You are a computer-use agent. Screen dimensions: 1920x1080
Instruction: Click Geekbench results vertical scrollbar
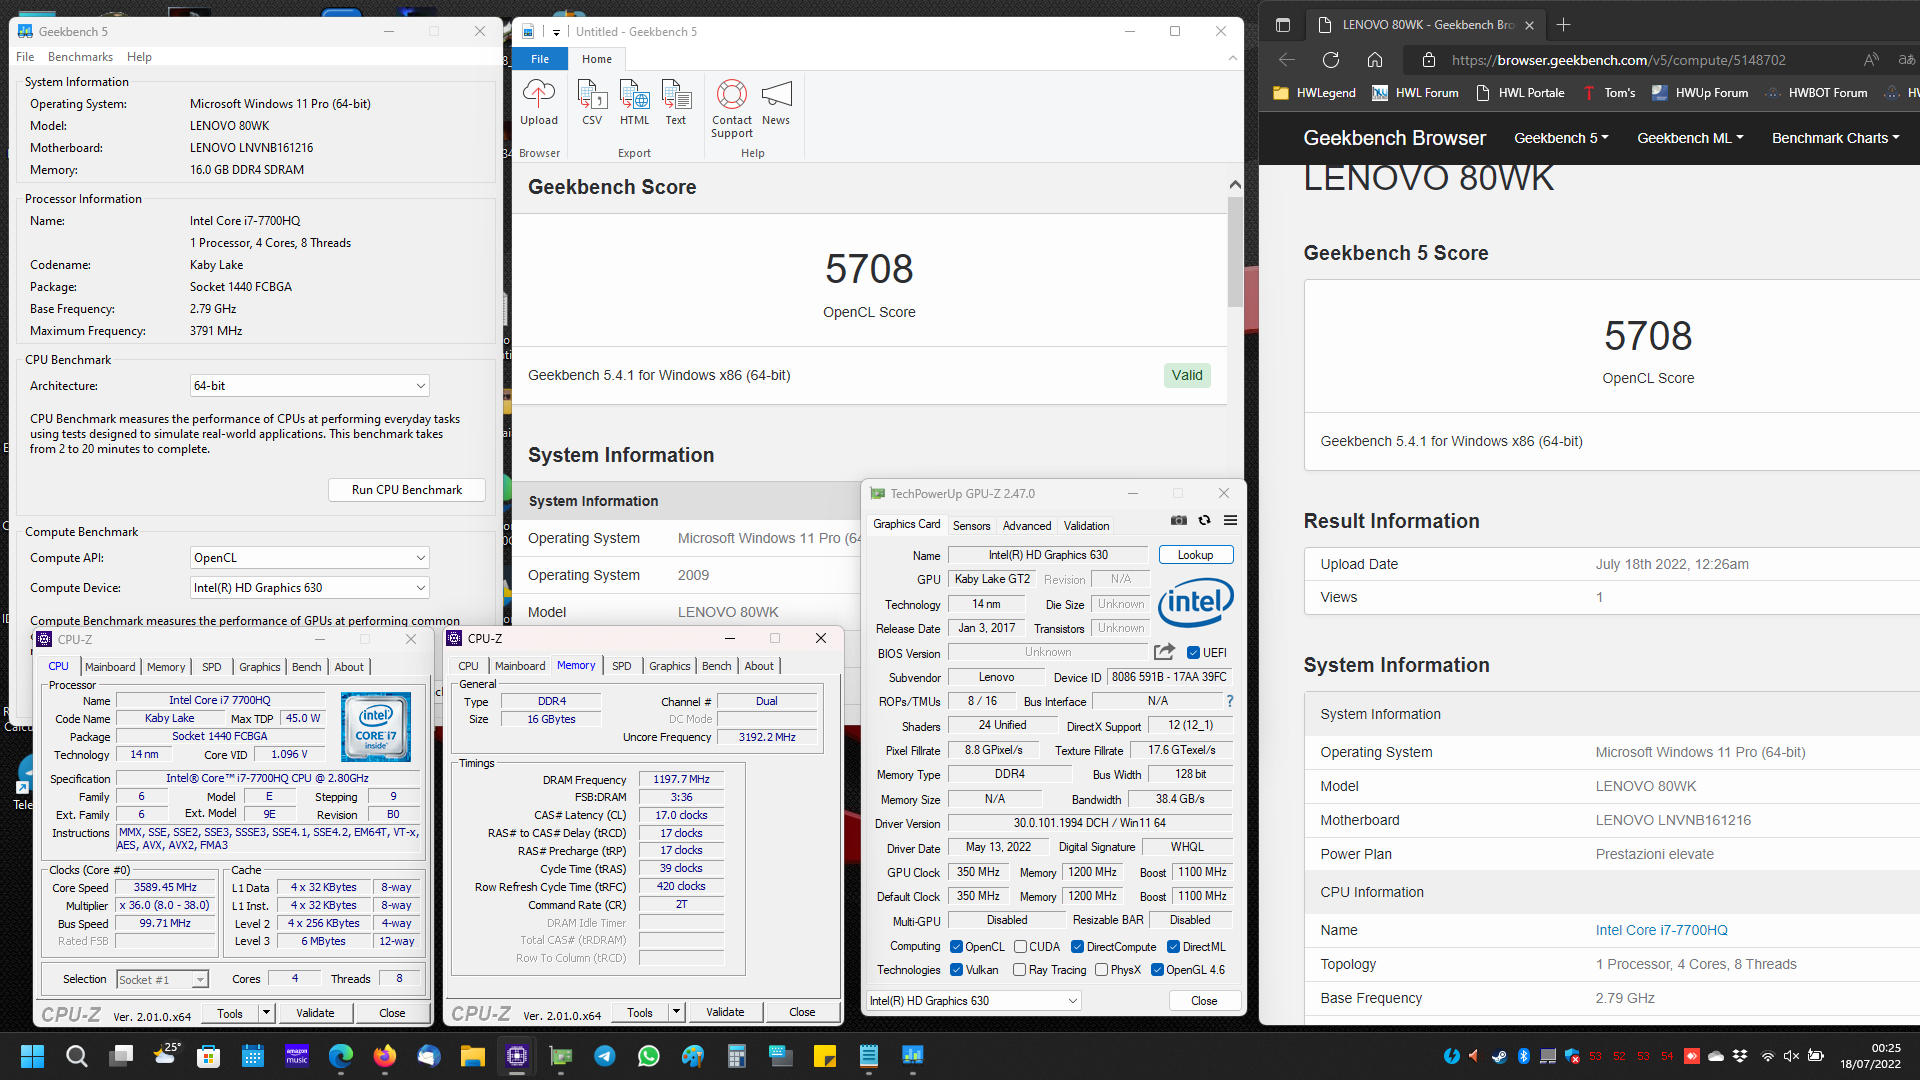pyautogui.click(x=1235, y=251)
